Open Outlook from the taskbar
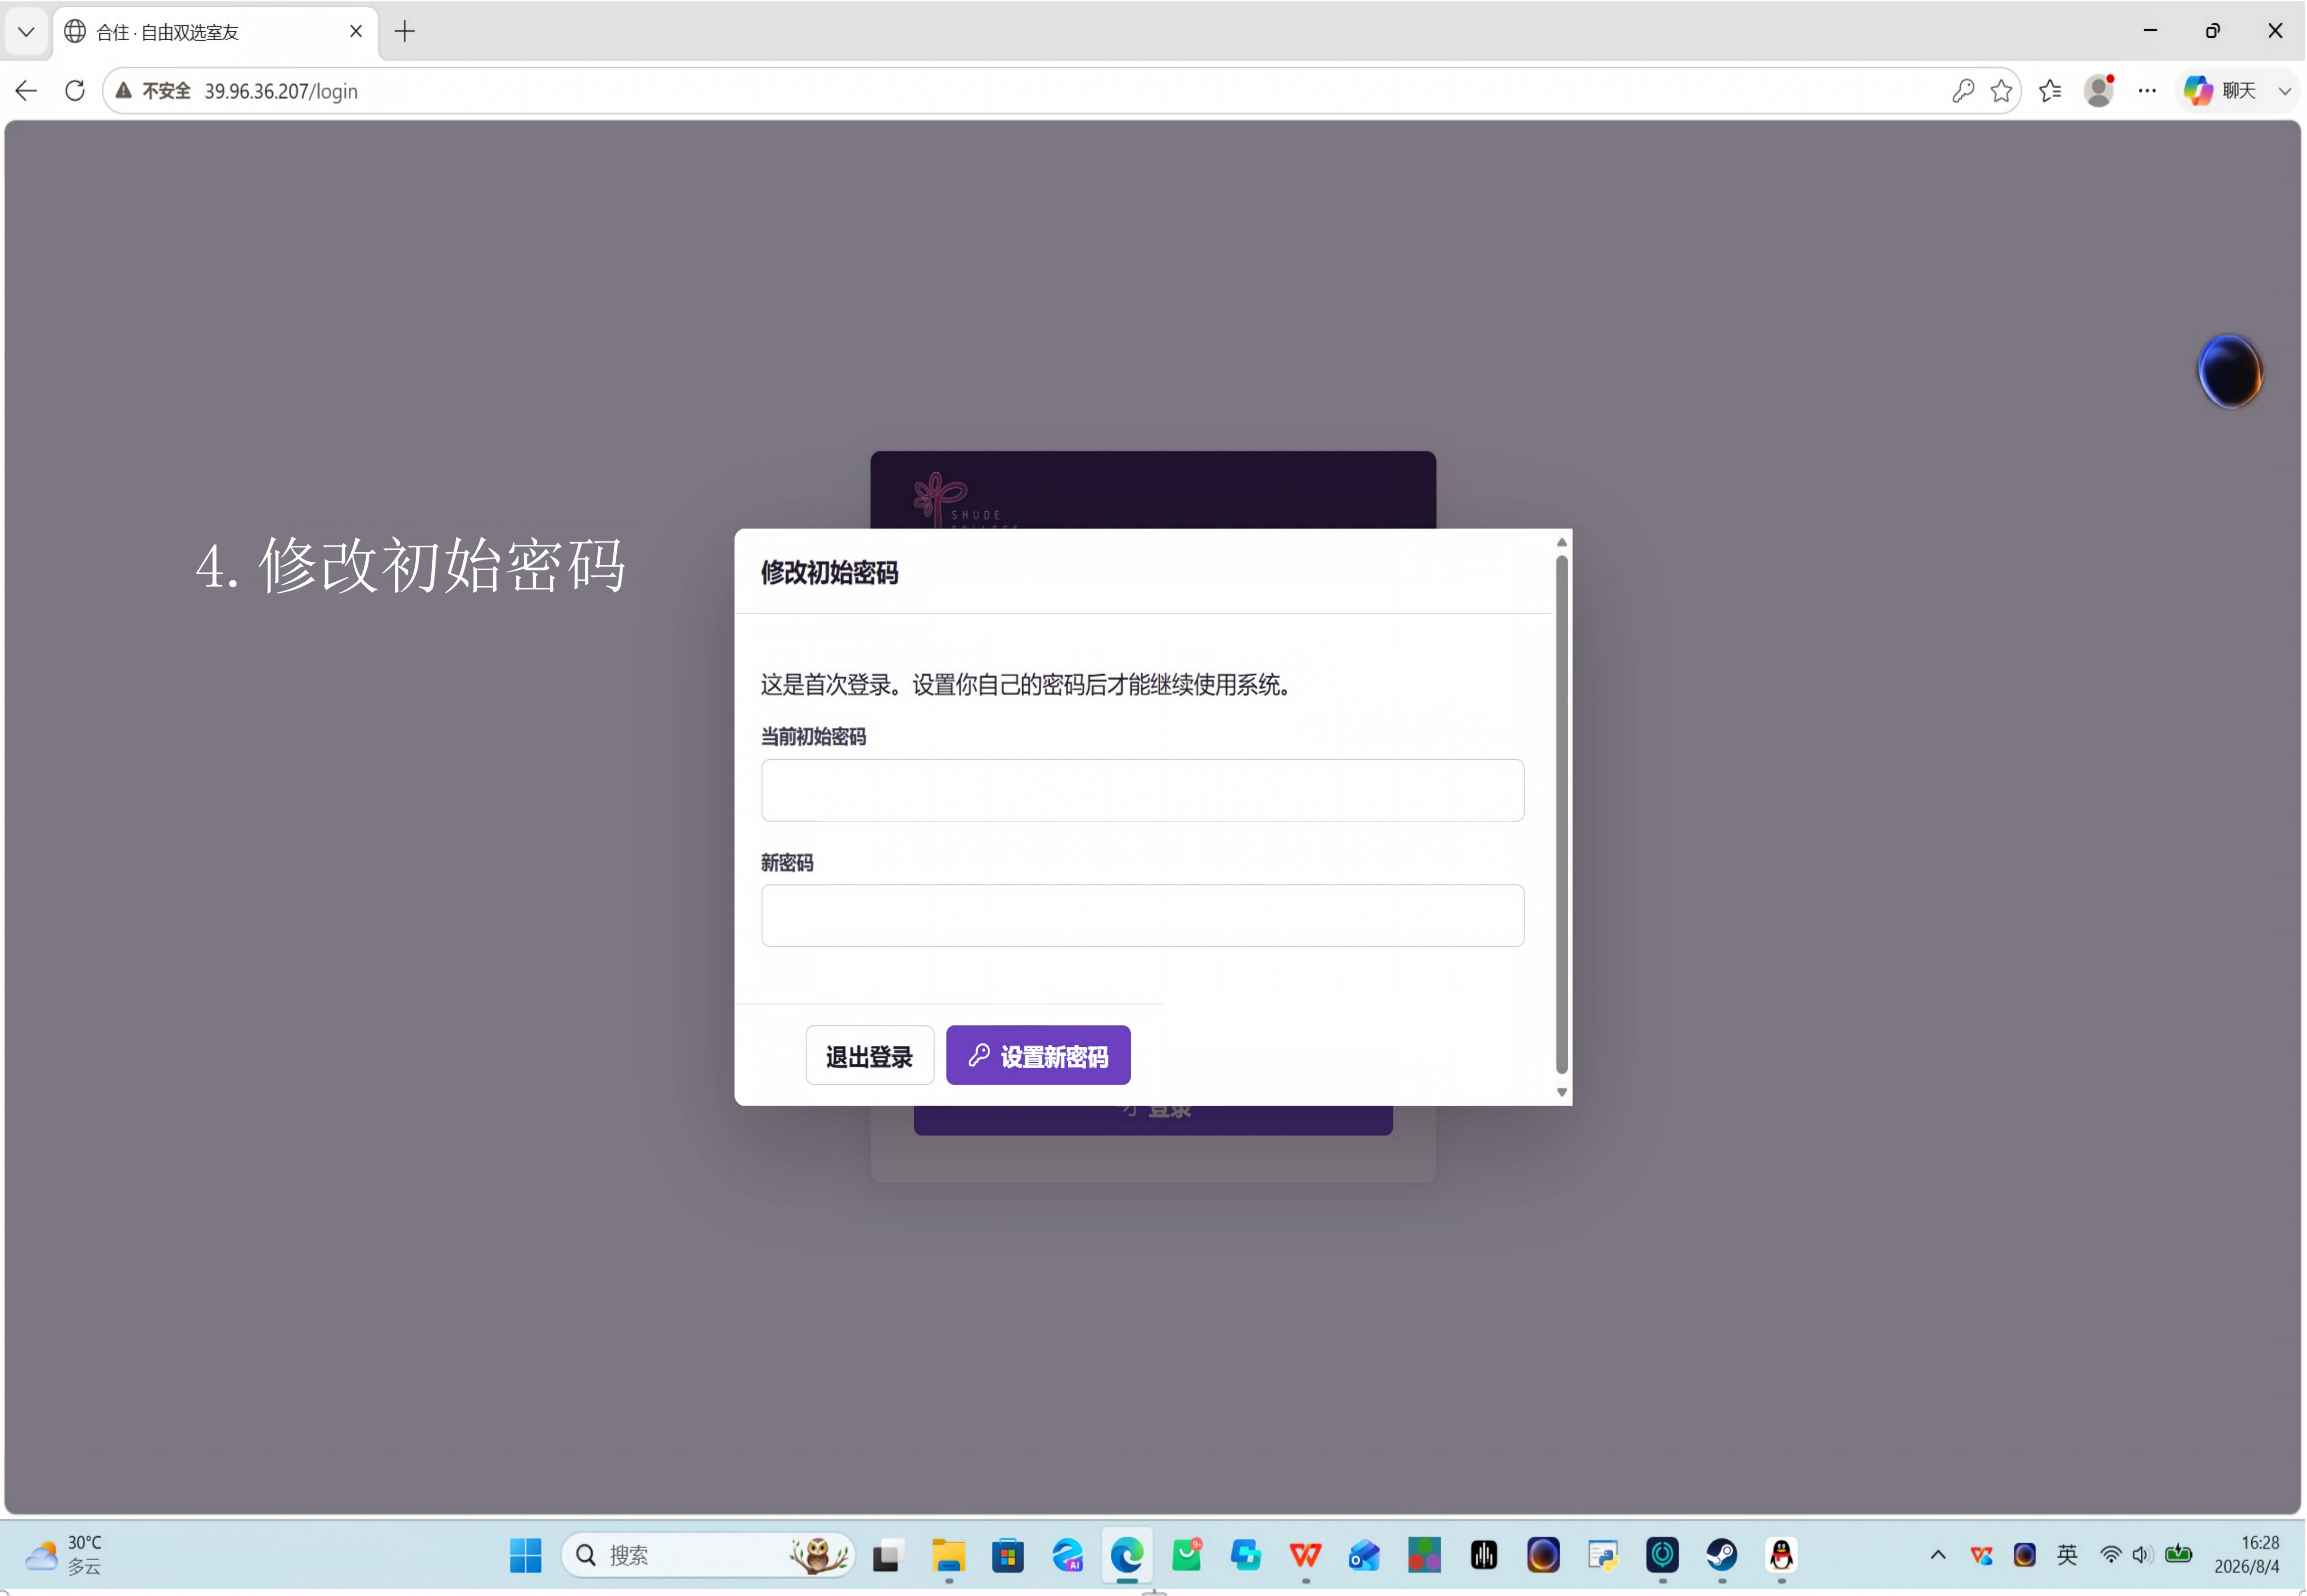The image size is (2307, 1596). [x=1364, y=1555]
